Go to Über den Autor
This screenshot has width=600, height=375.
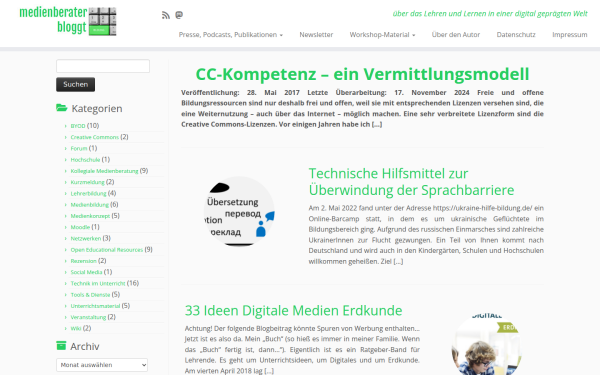tap(456, 35)
